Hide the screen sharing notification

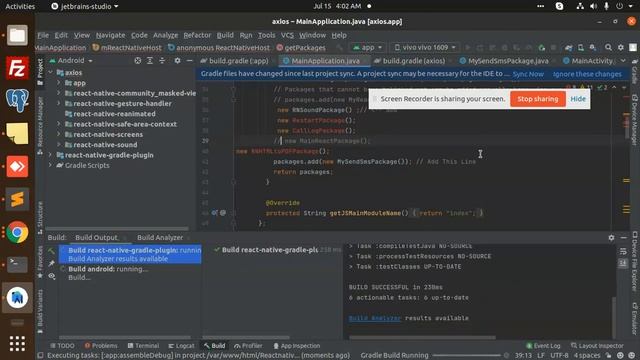578,99
